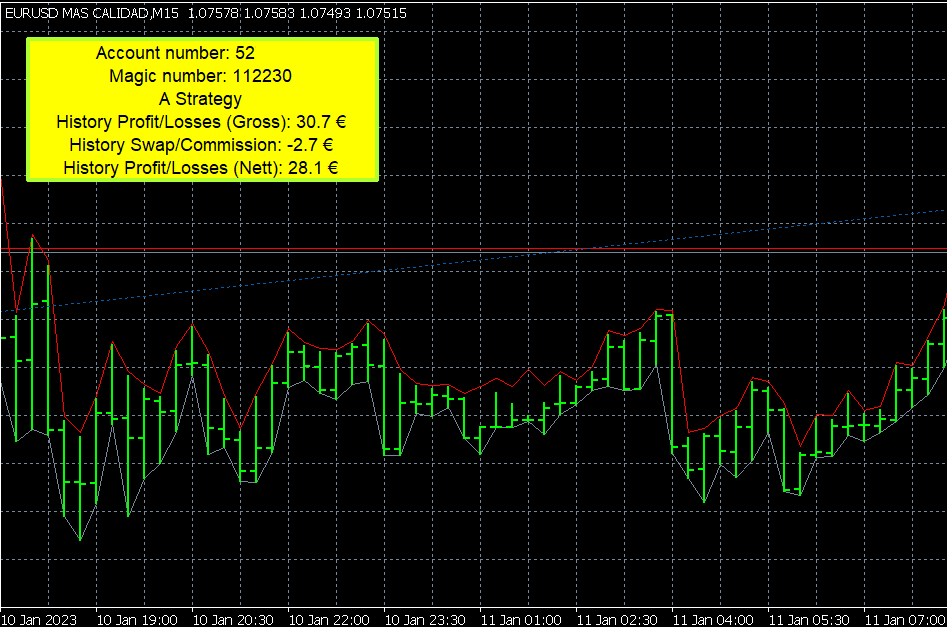Click the History Profit/Losses (Nett) line
Viewport: 947px width, 627px height.
(x=201, y=168)
